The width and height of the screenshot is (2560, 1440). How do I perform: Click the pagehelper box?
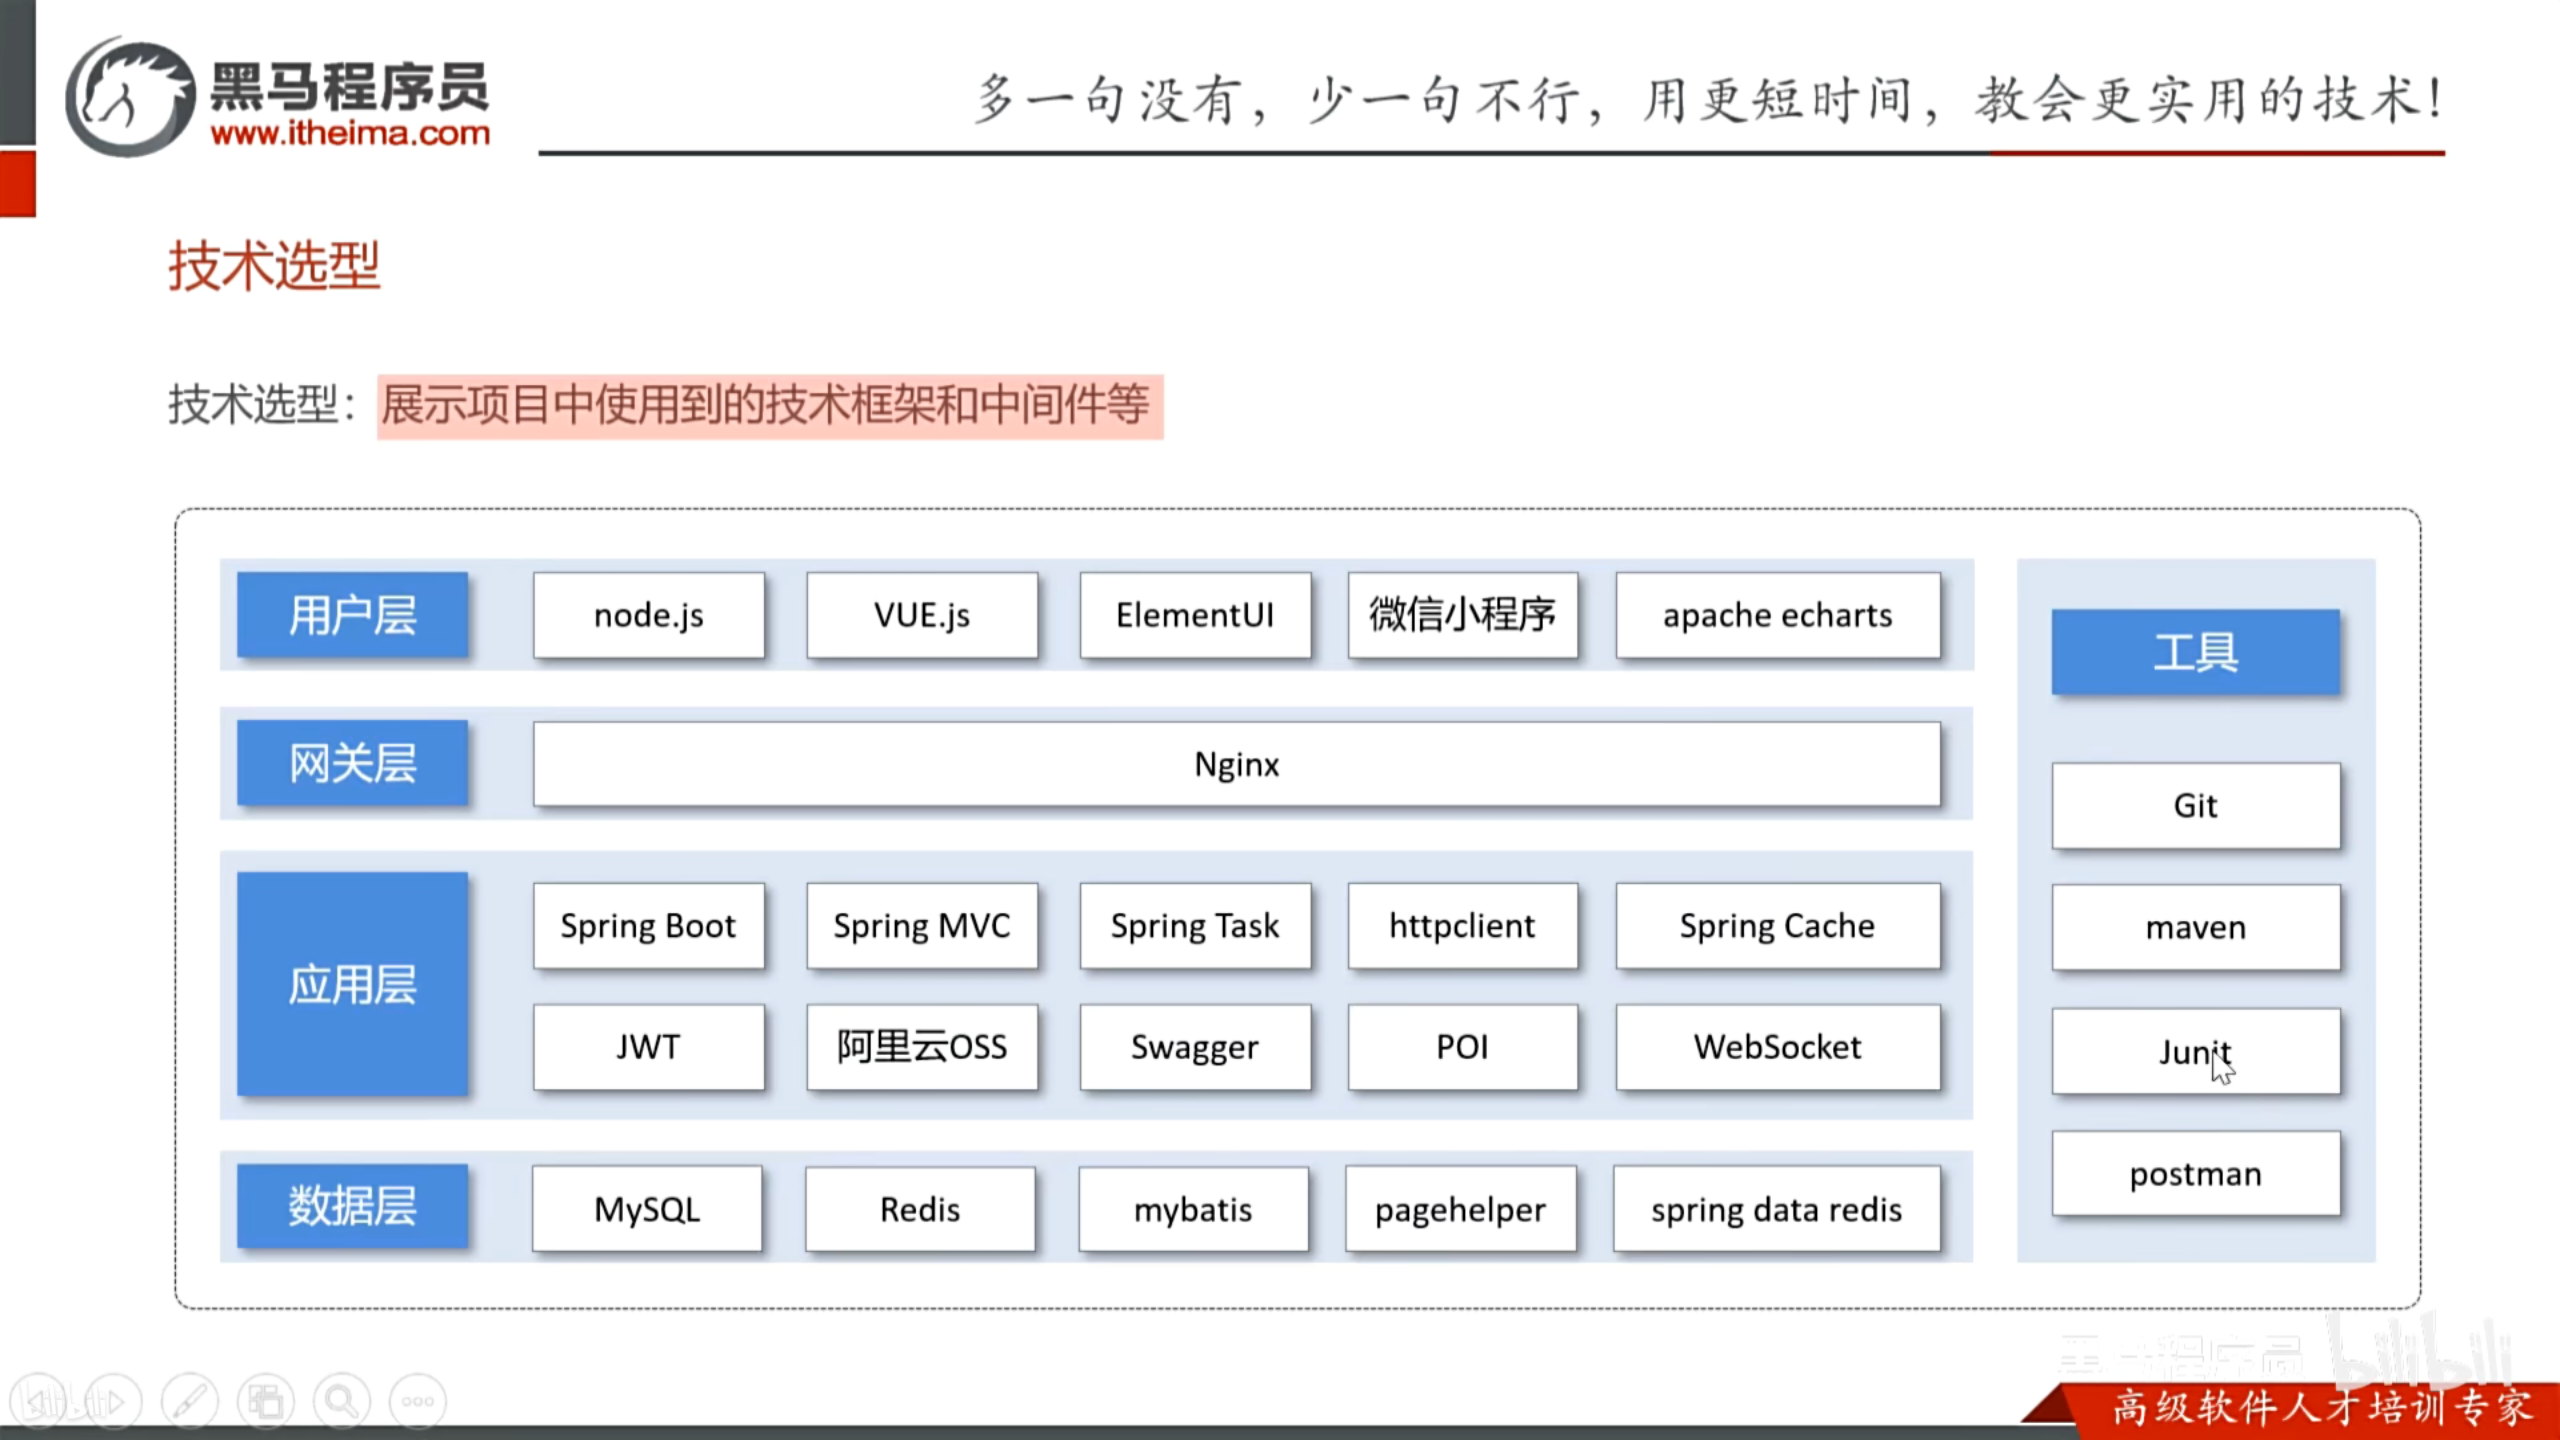1461,1209
